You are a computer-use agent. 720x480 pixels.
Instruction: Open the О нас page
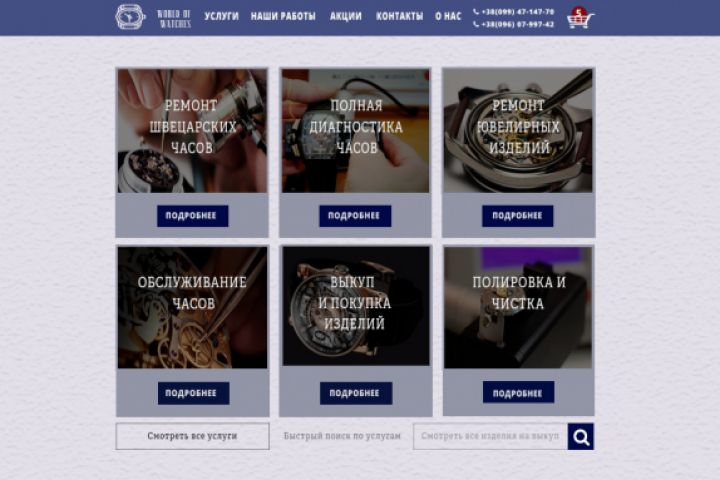[x=448, y=17]
